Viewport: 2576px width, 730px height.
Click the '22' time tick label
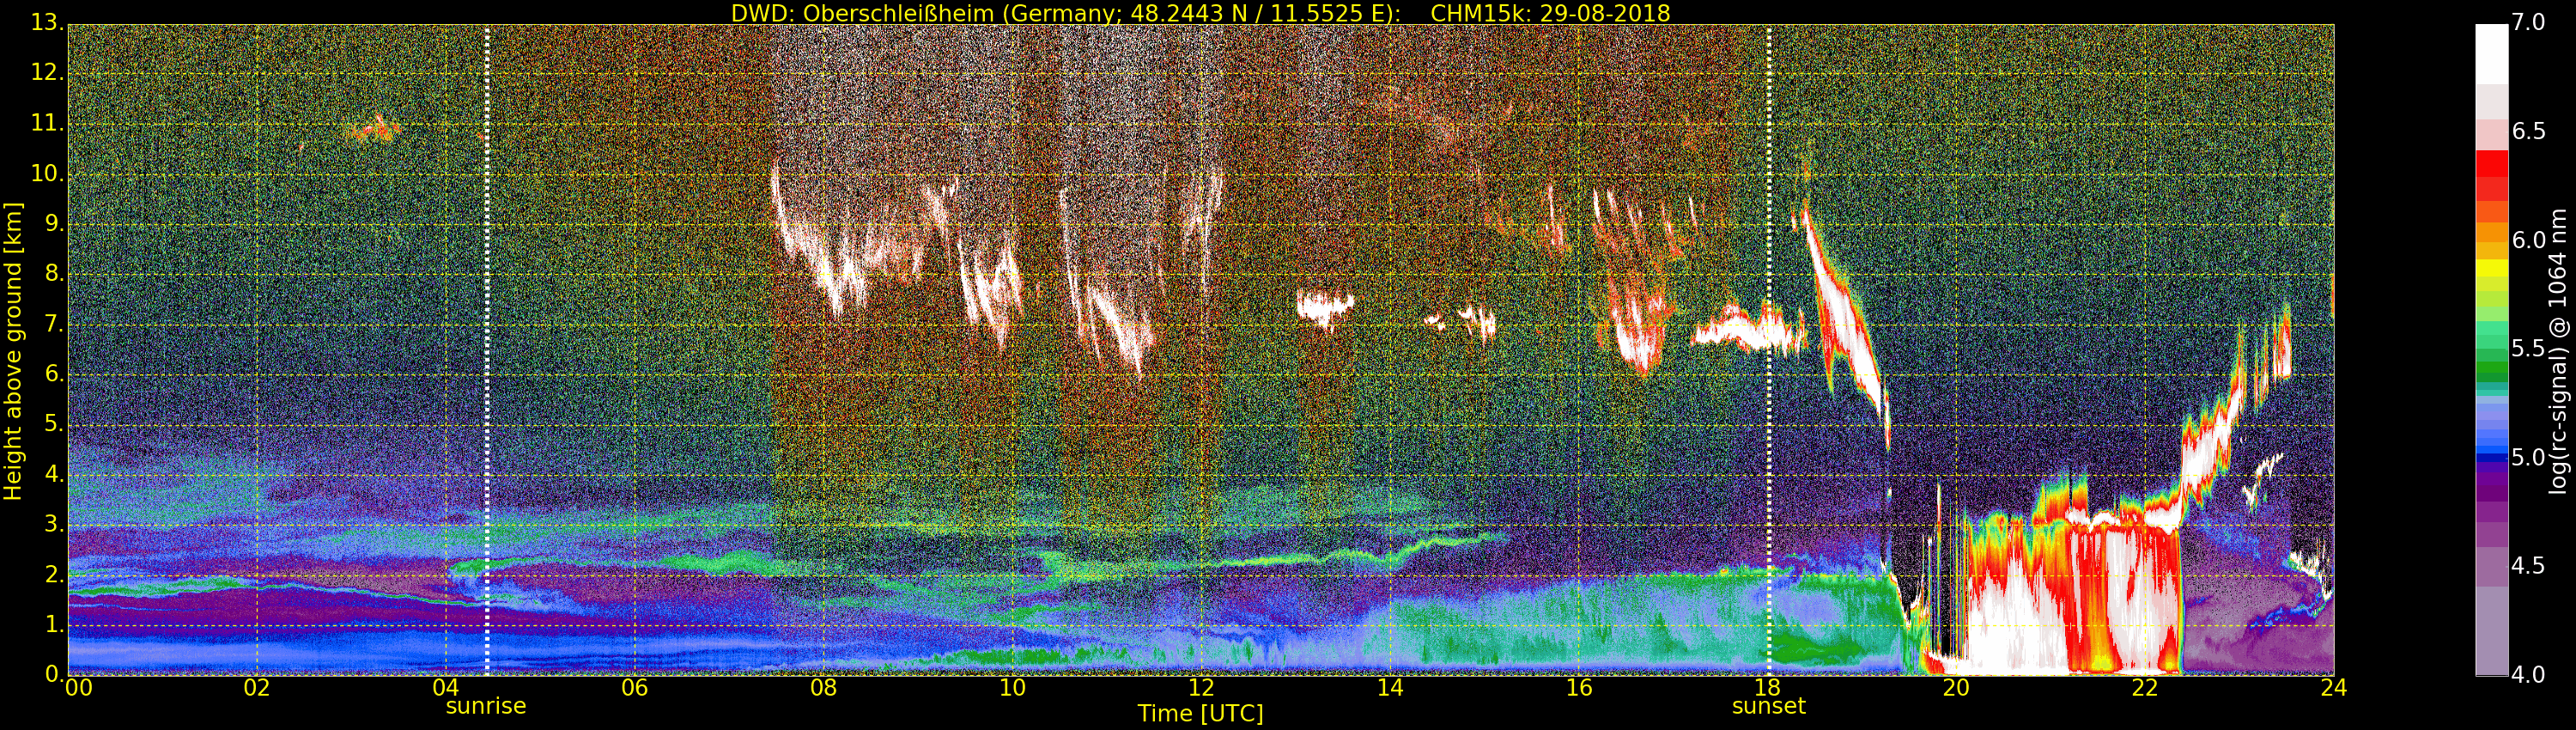(2145, 687)
